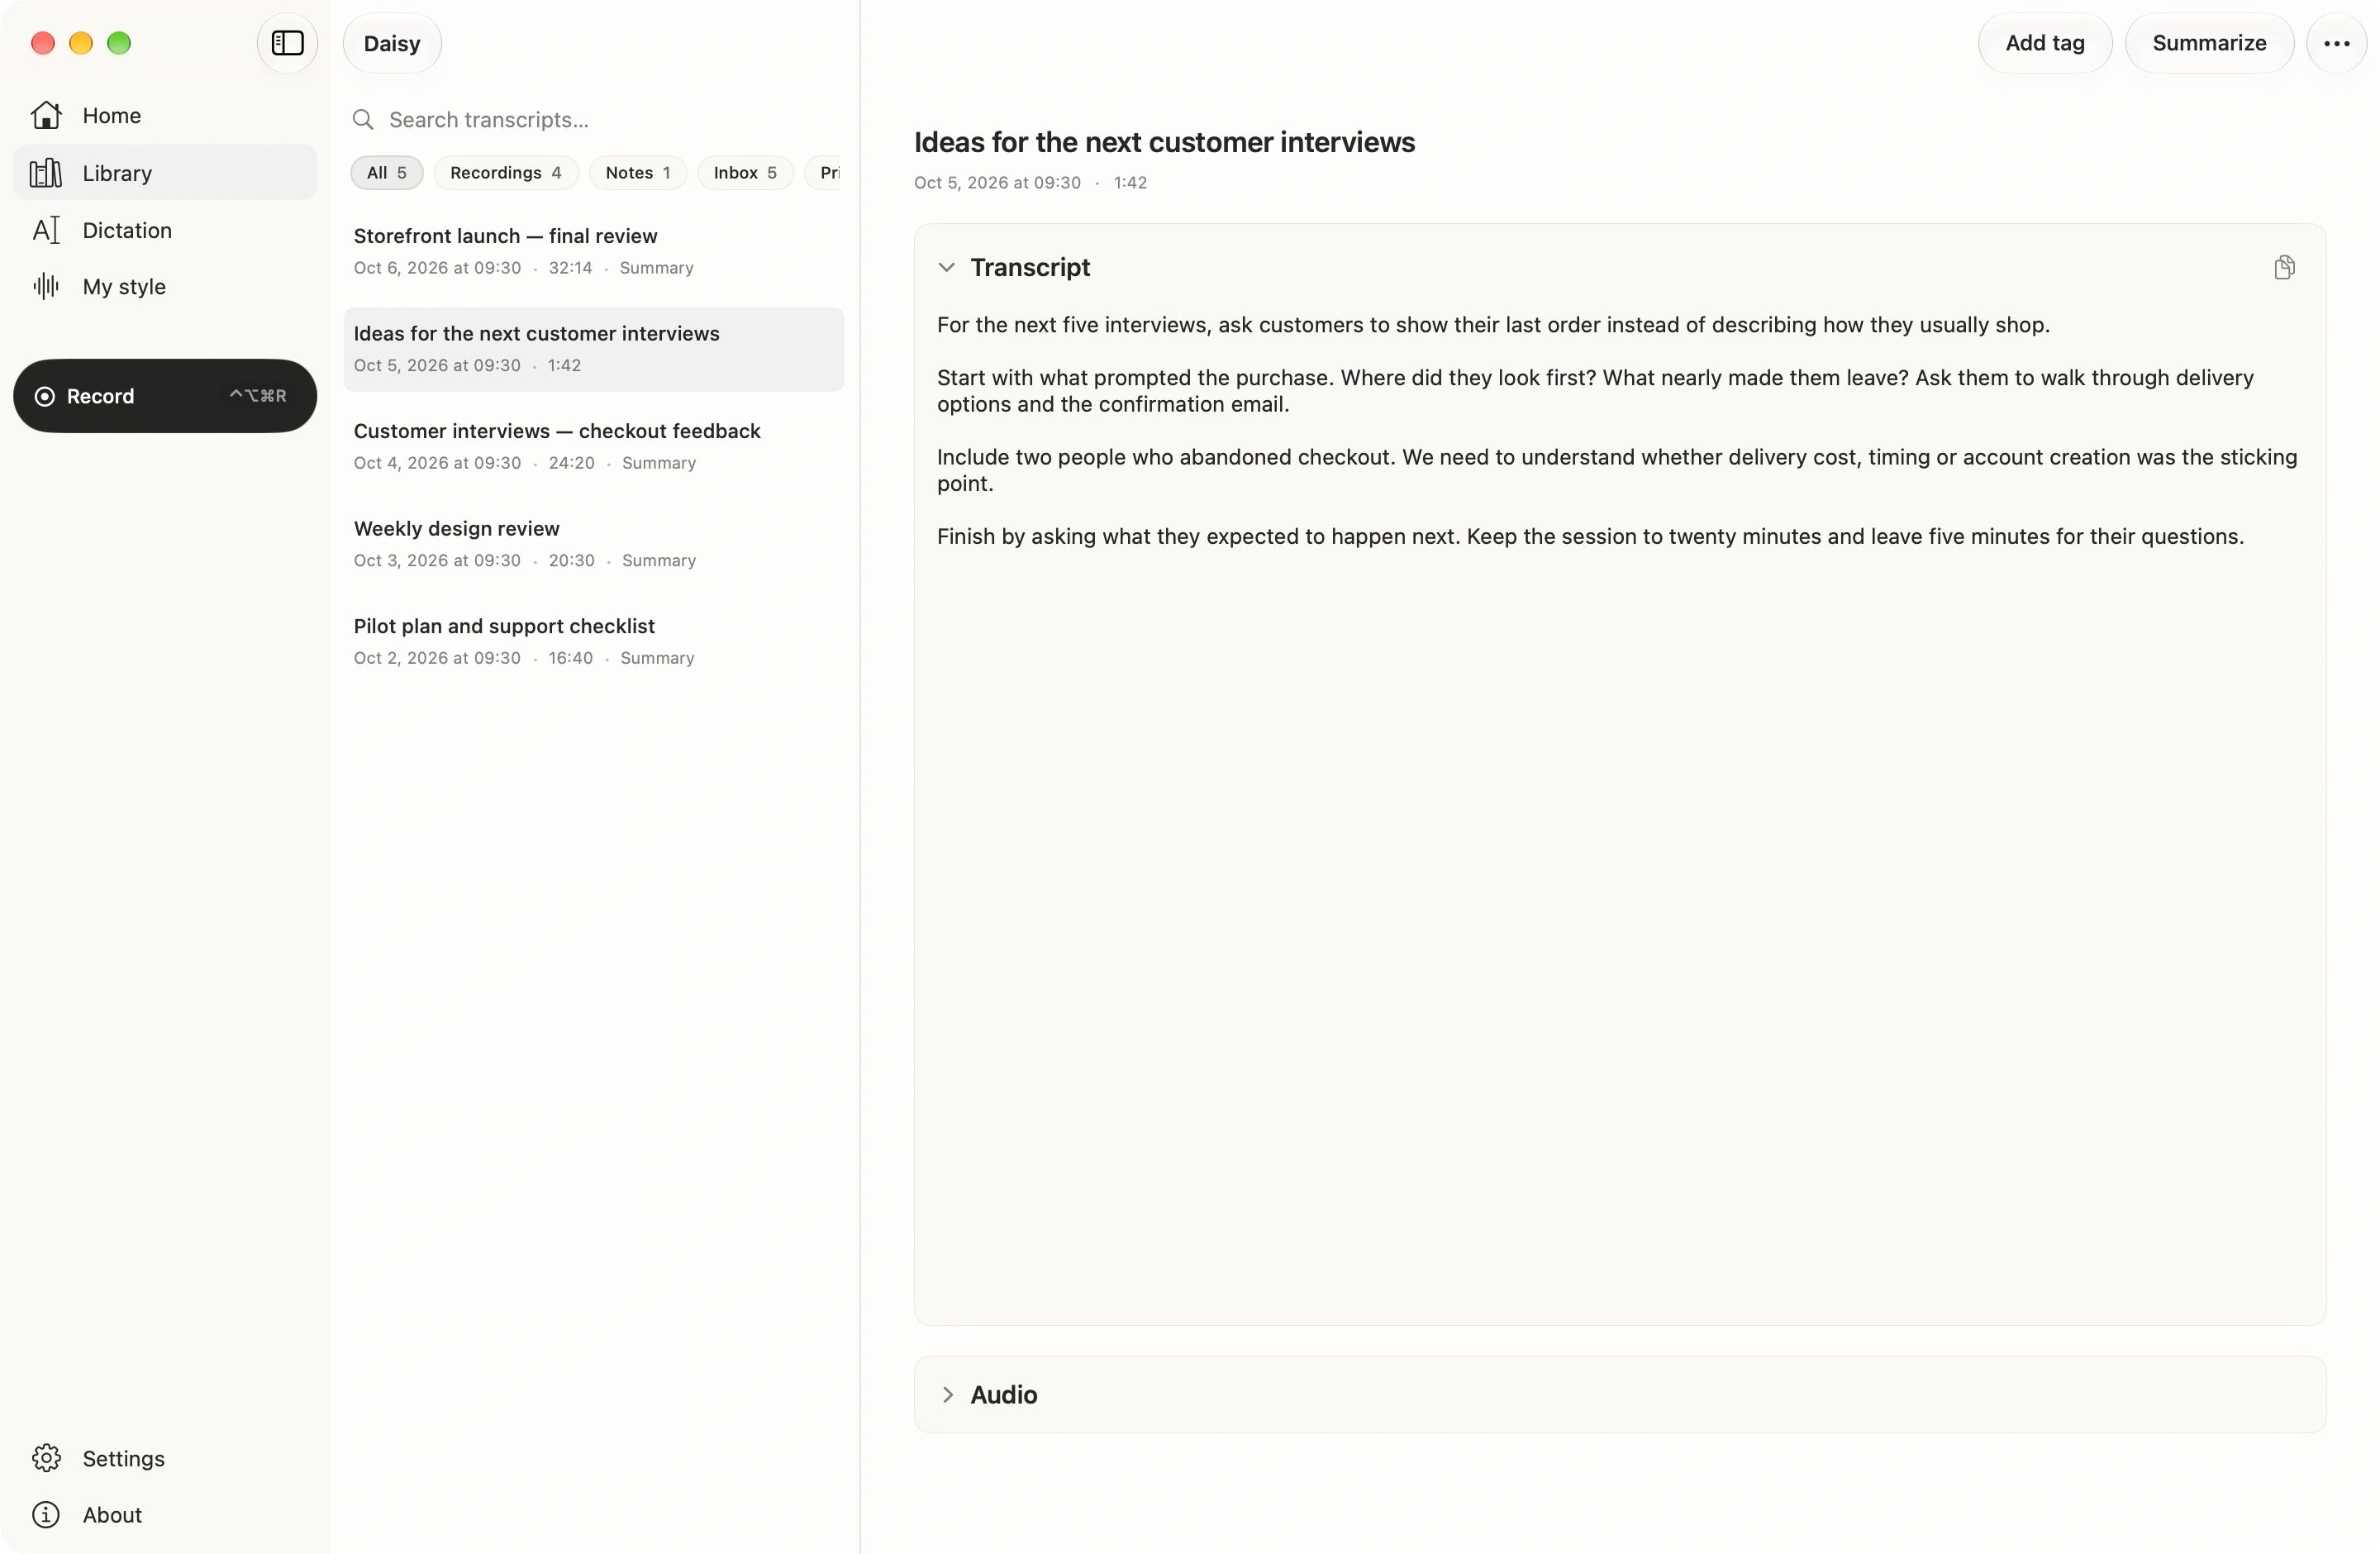This screenshot has height=1554, width=2380.
Task: Open the three-dot more options menu
Action: point(2336,43)
